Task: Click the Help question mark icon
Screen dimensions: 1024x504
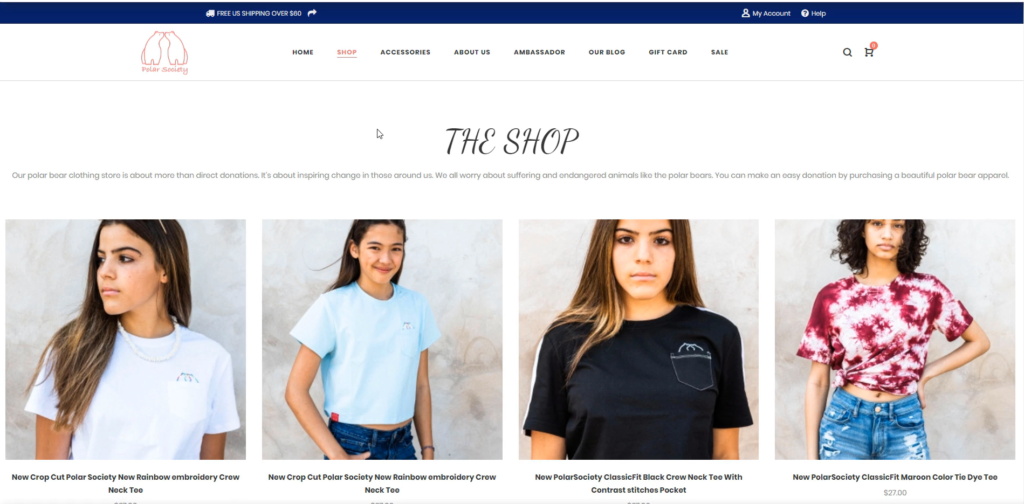Action: point(805,13)
